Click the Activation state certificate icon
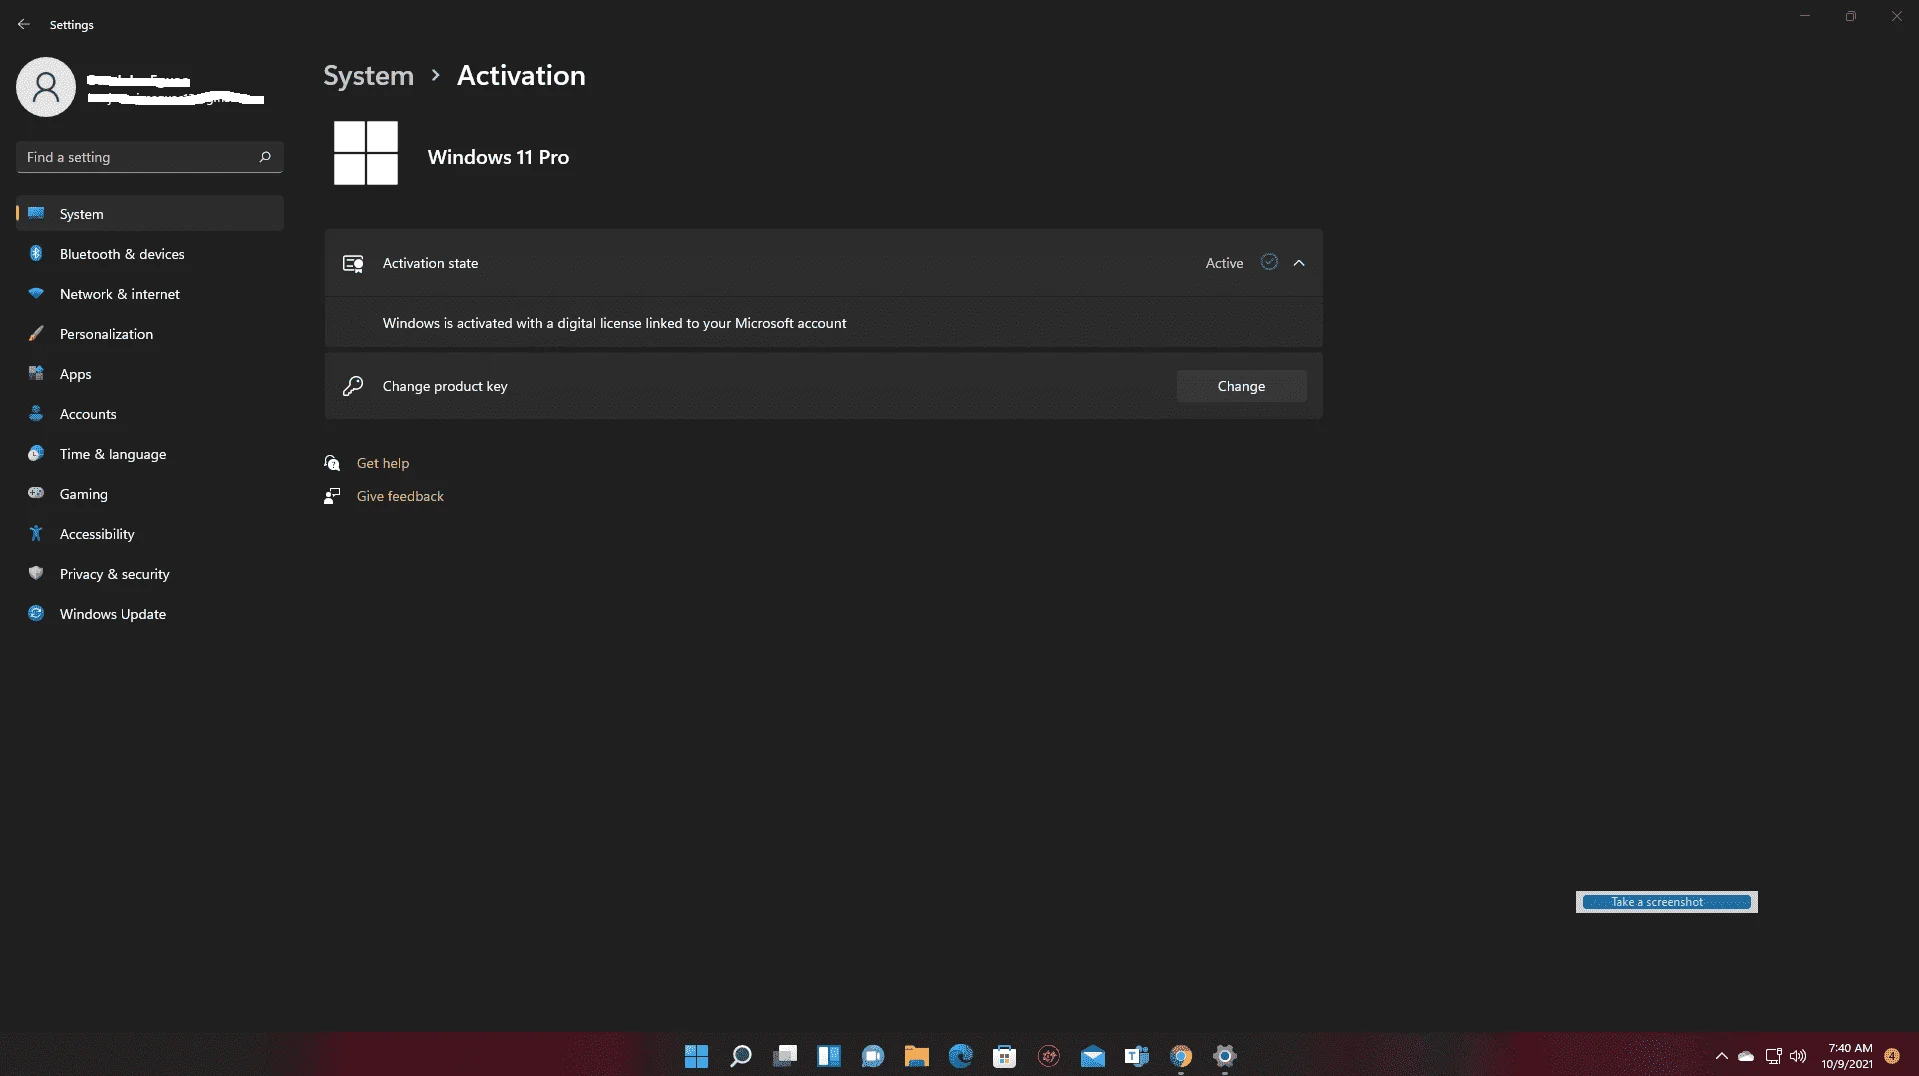Image resolution: width=1919 pixels, height=1076 pixels. [x=353, y=263]
